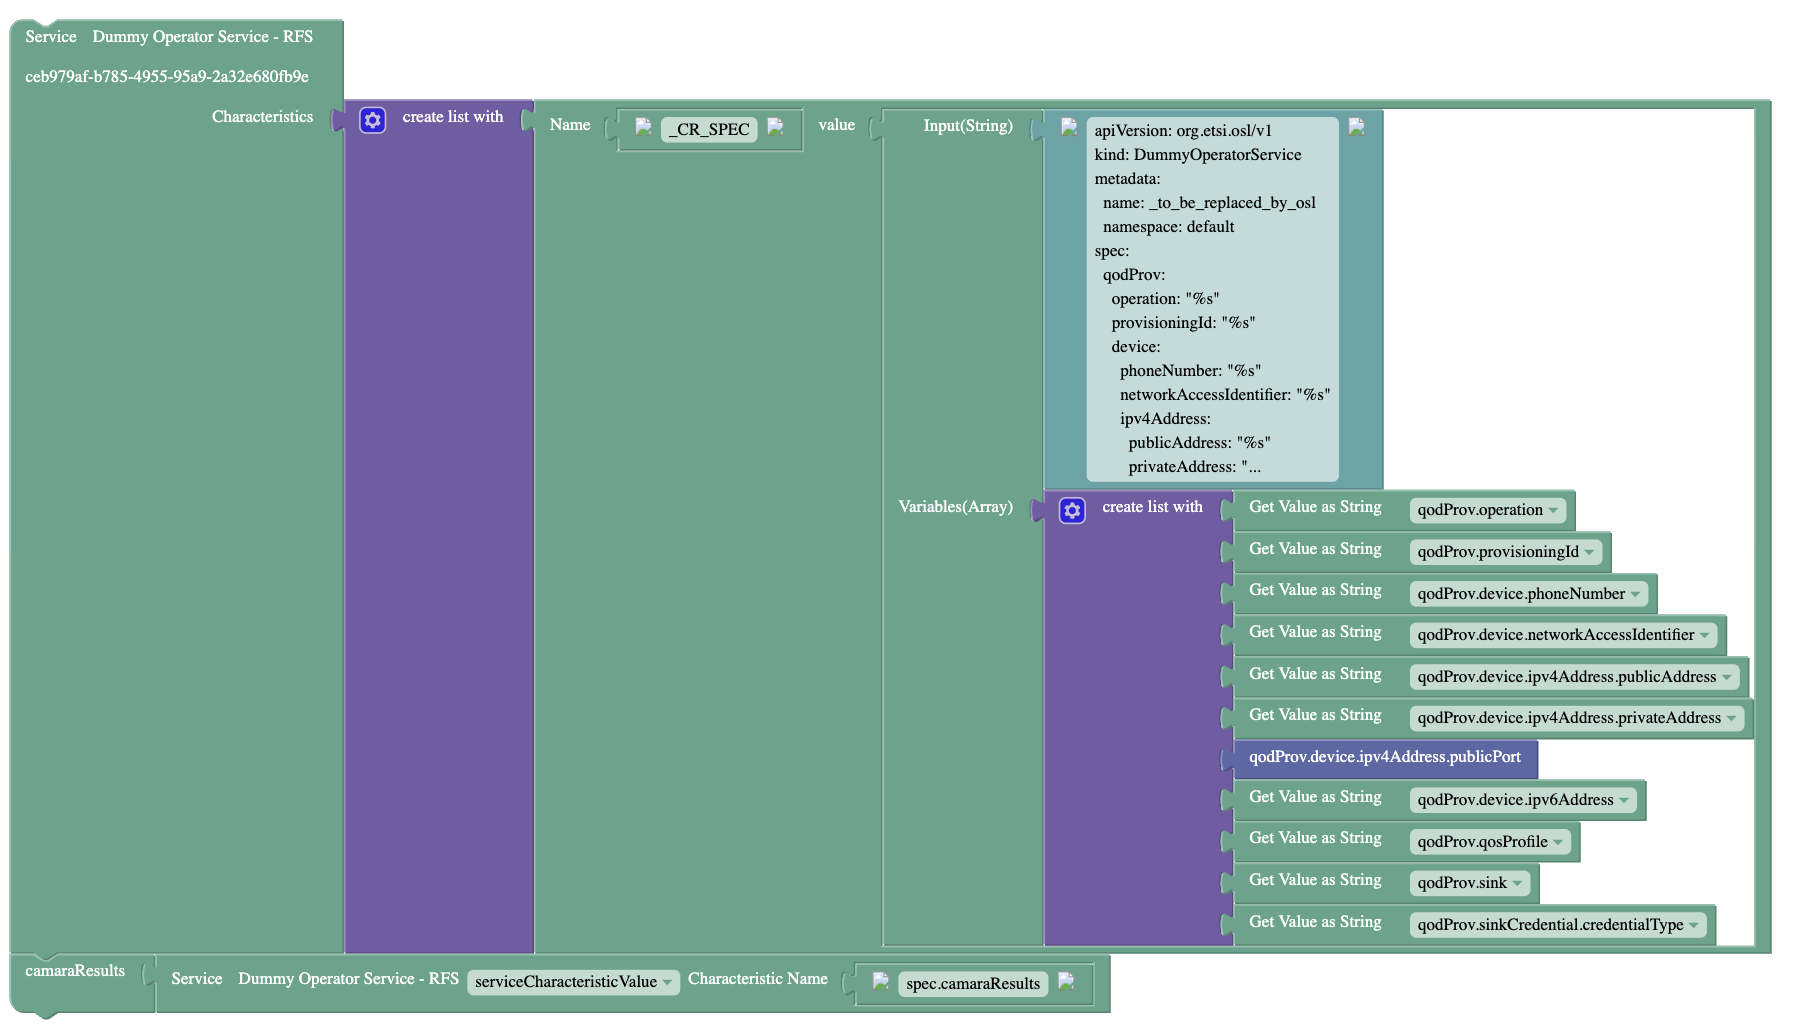Click the gear icon on the Characteristics list block
The height and width of the screenshot is (1024, 1794).
pyautogui.click(x=372, y=121)
